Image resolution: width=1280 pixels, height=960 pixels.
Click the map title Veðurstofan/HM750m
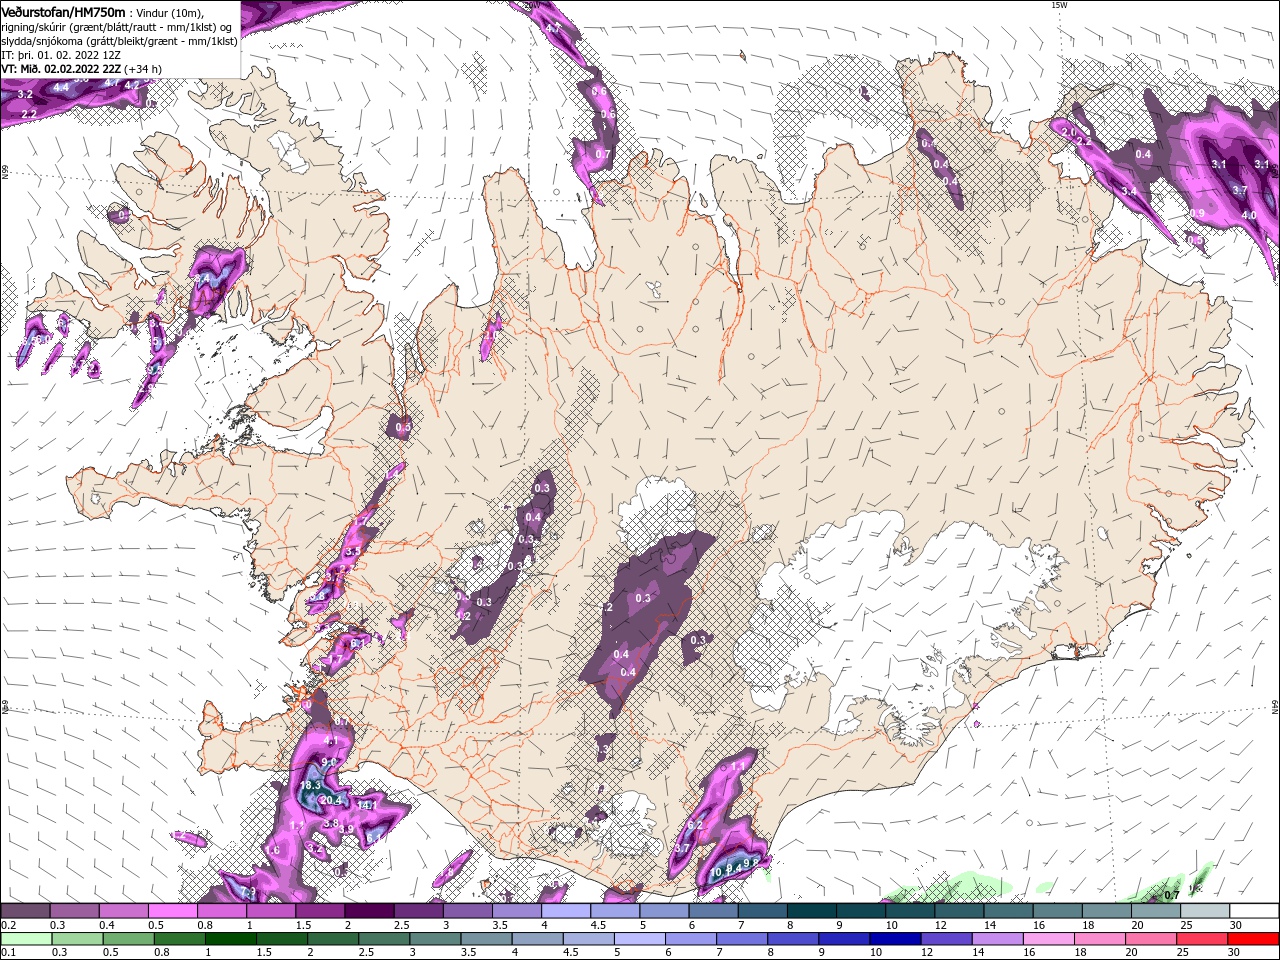(x=63, y=11)
